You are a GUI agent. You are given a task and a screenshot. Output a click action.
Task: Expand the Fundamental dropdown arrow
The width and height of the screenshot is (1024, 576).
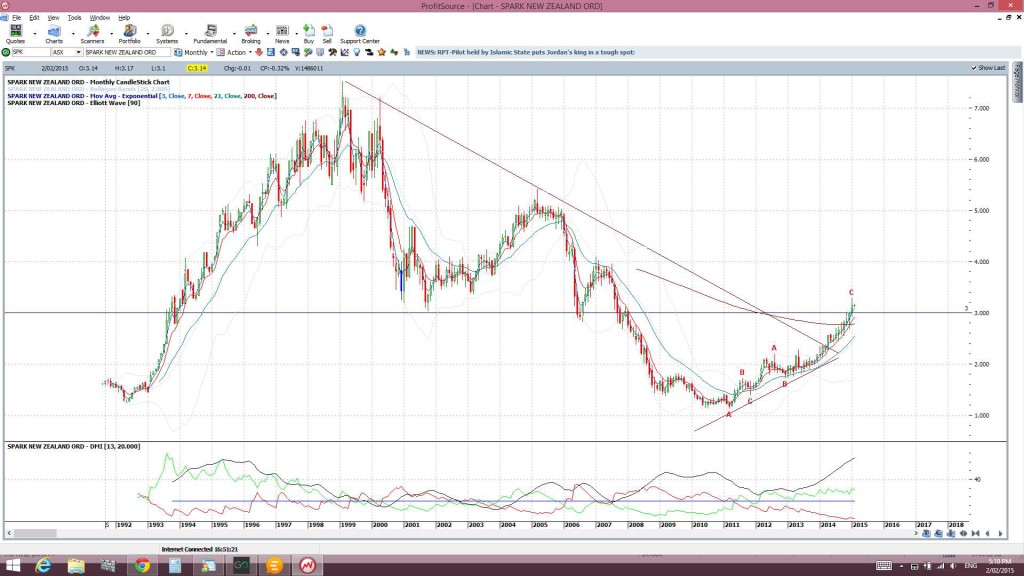coord(234,34)
